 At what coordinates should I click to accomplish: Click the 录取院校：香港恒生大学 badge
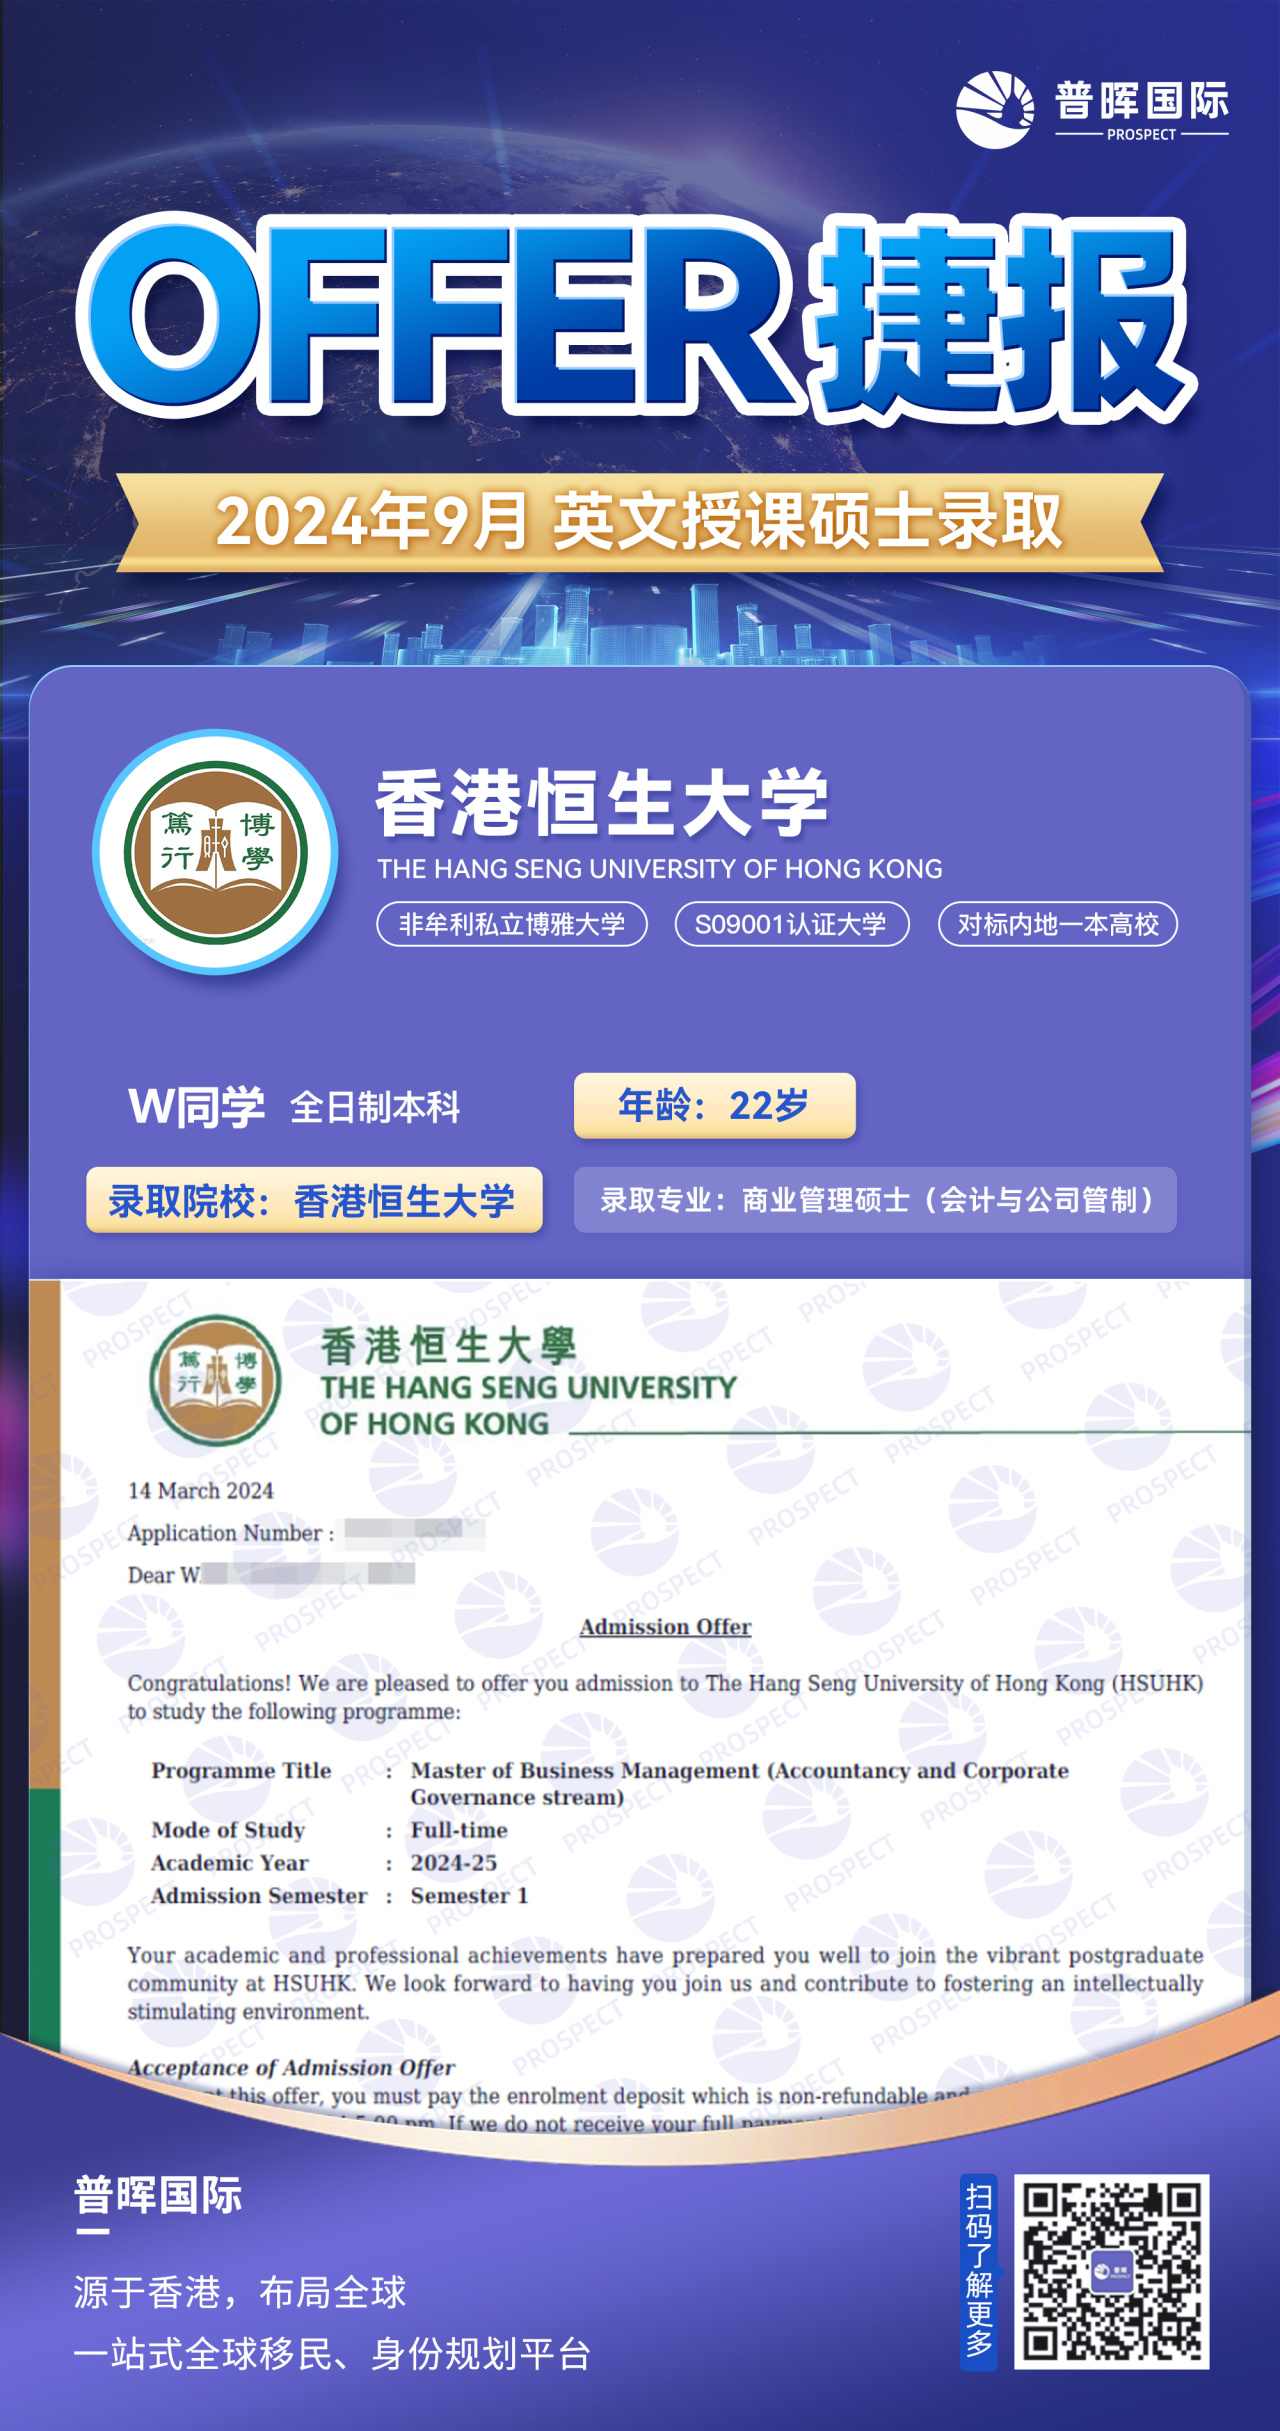pos(314,1200)
